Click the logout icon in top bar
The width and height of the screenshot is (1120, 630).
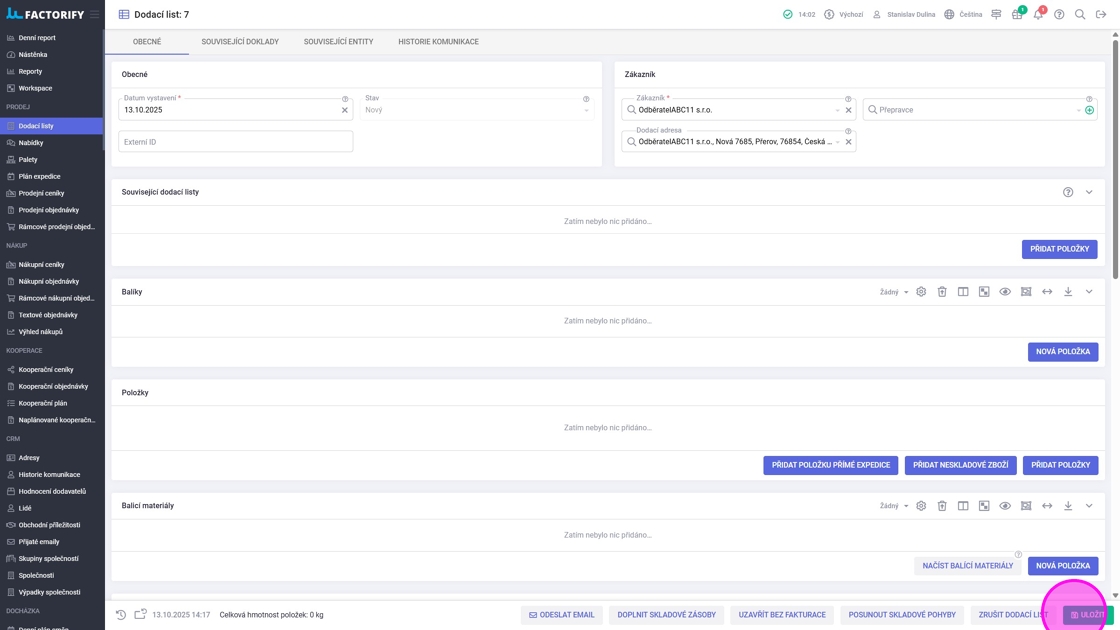(x=1101, y=15)
